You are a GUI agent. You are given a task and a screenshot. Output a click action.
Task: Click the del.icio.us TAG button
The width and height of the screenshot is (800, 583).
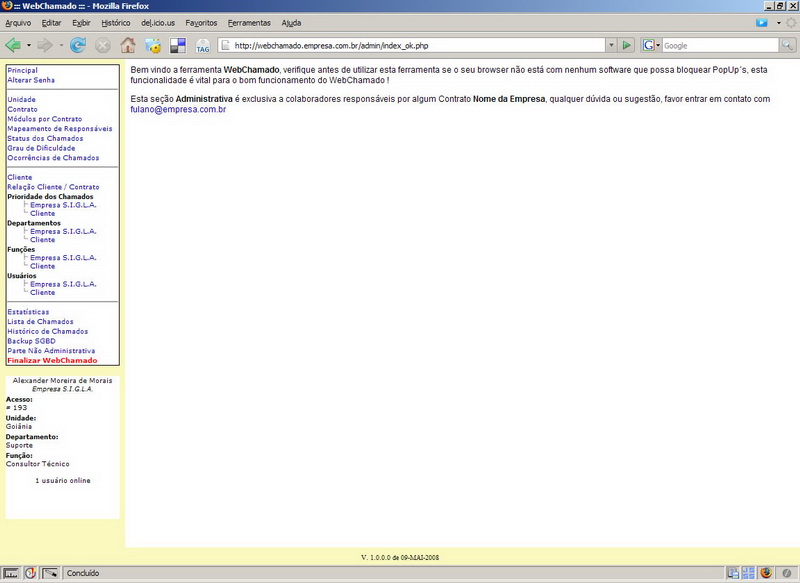tap(203, 46)
